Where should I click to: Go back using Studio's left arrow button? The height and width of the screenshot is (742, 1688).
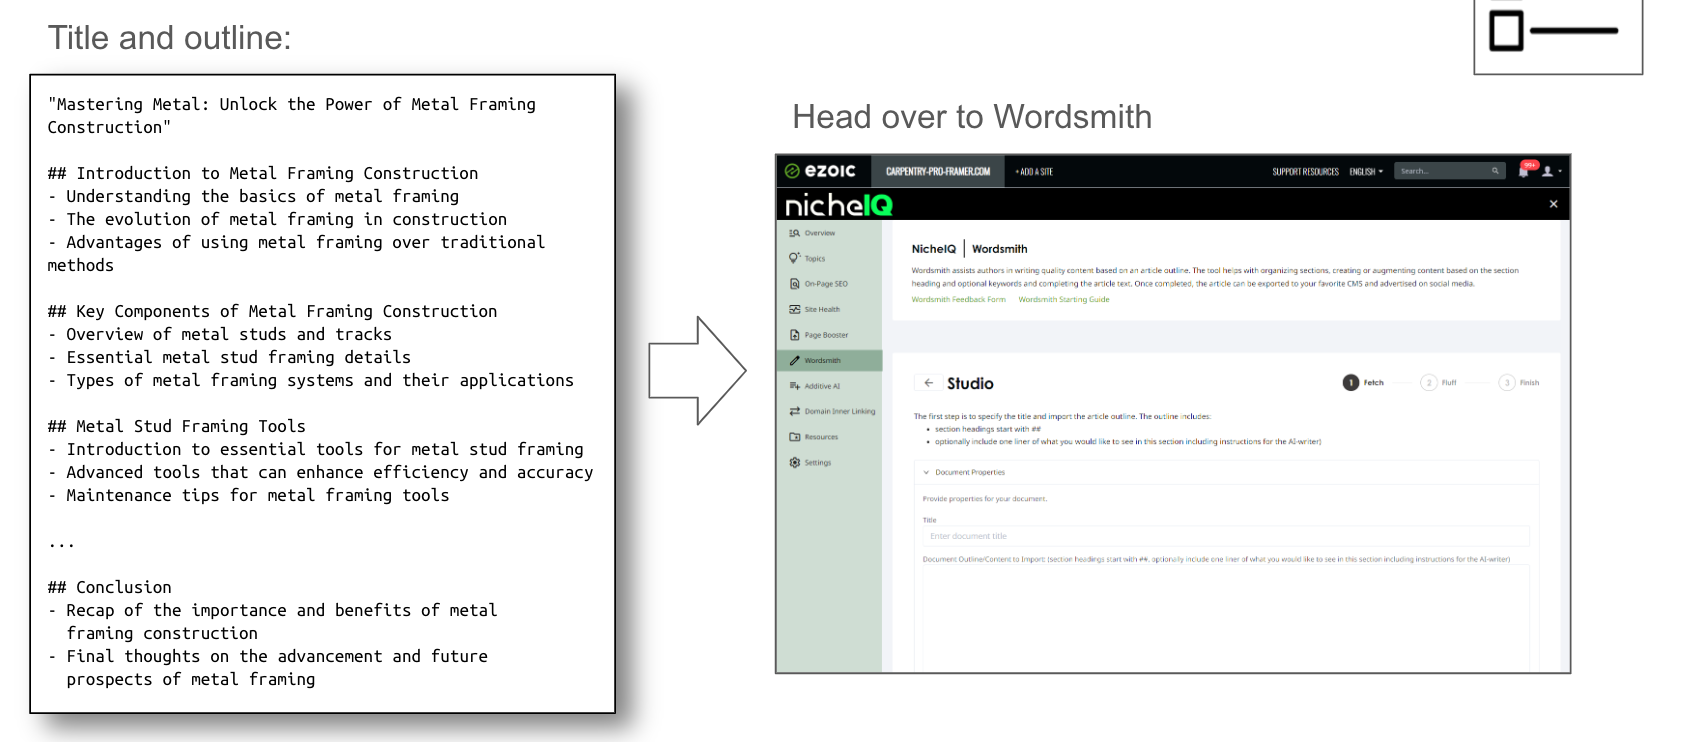[928, 383]
